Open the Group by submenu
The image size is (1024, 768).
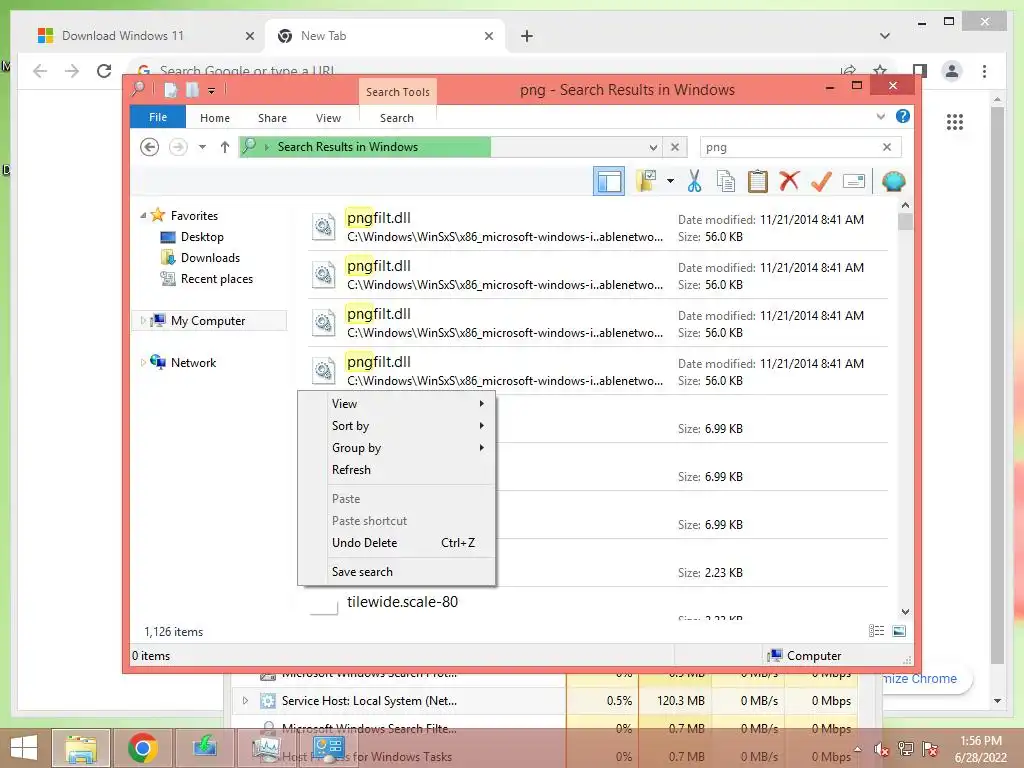pyautogui.click(x=397, y=448)
